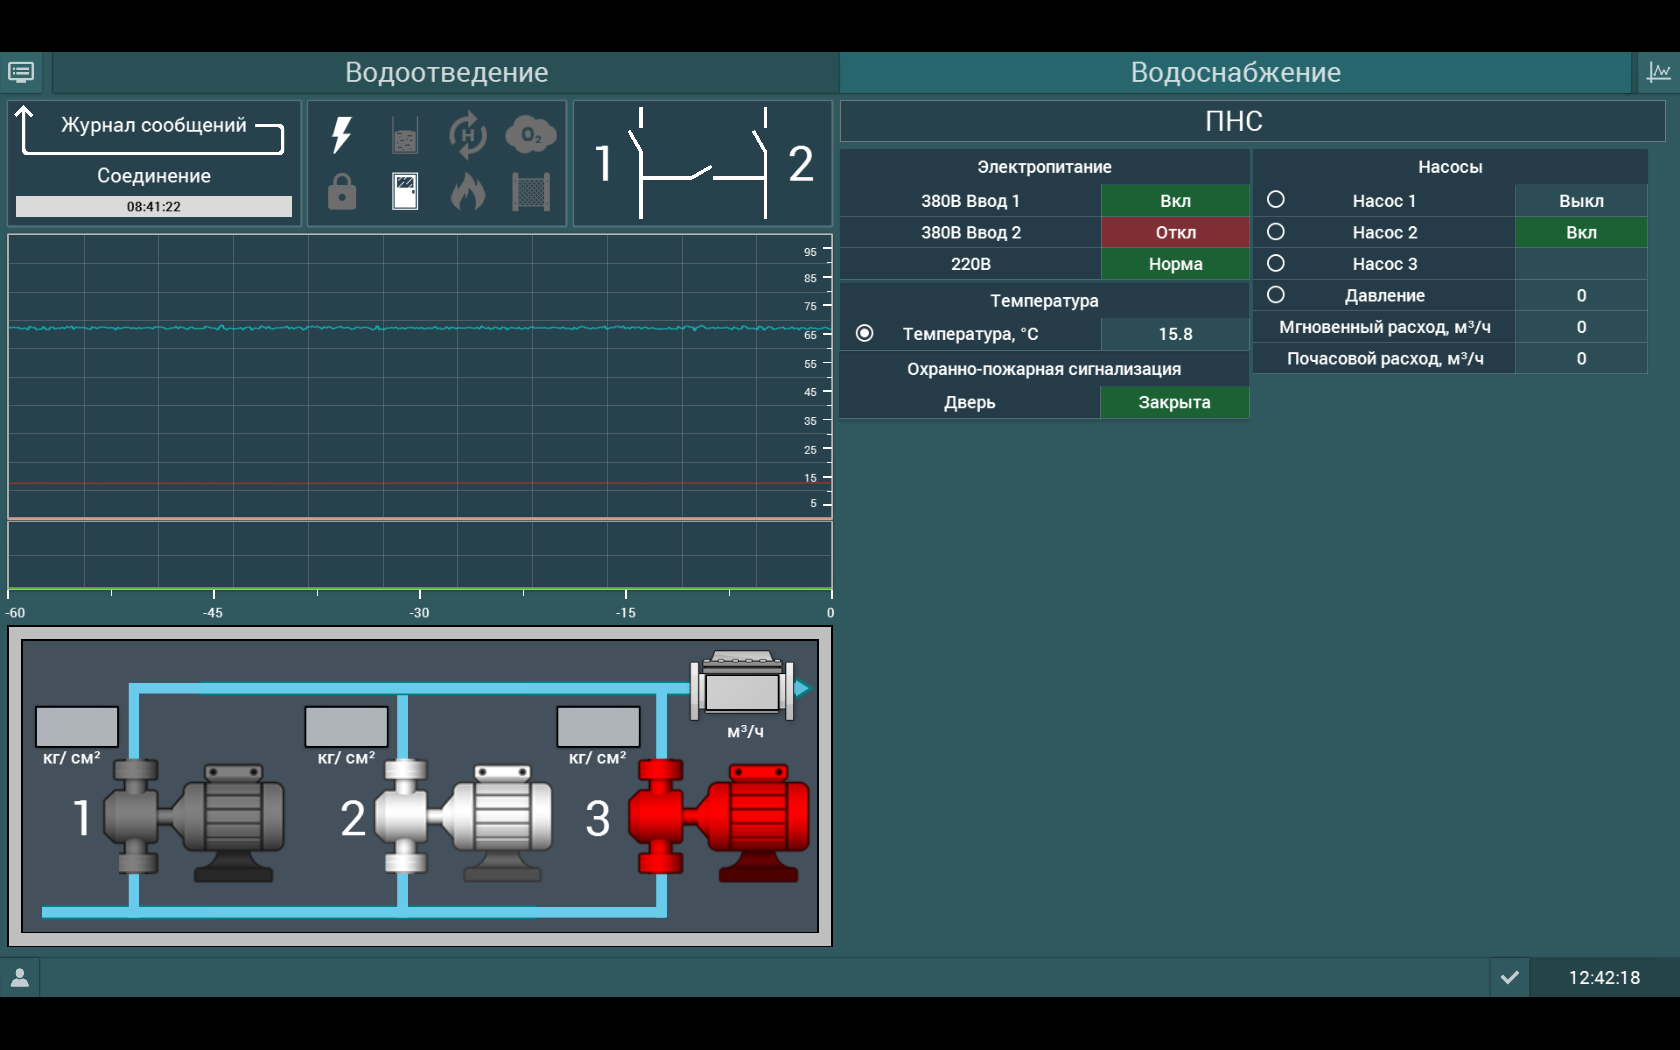The width and height of the screenshot is (1680, 1050).
Task: Click the O2 cloud gas icon
Action: point(530,135)
